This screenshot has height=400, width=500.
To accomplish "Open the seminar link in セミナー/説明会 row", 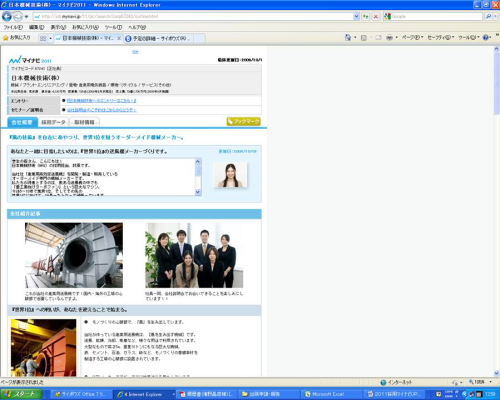I will (x=101, y=110).
